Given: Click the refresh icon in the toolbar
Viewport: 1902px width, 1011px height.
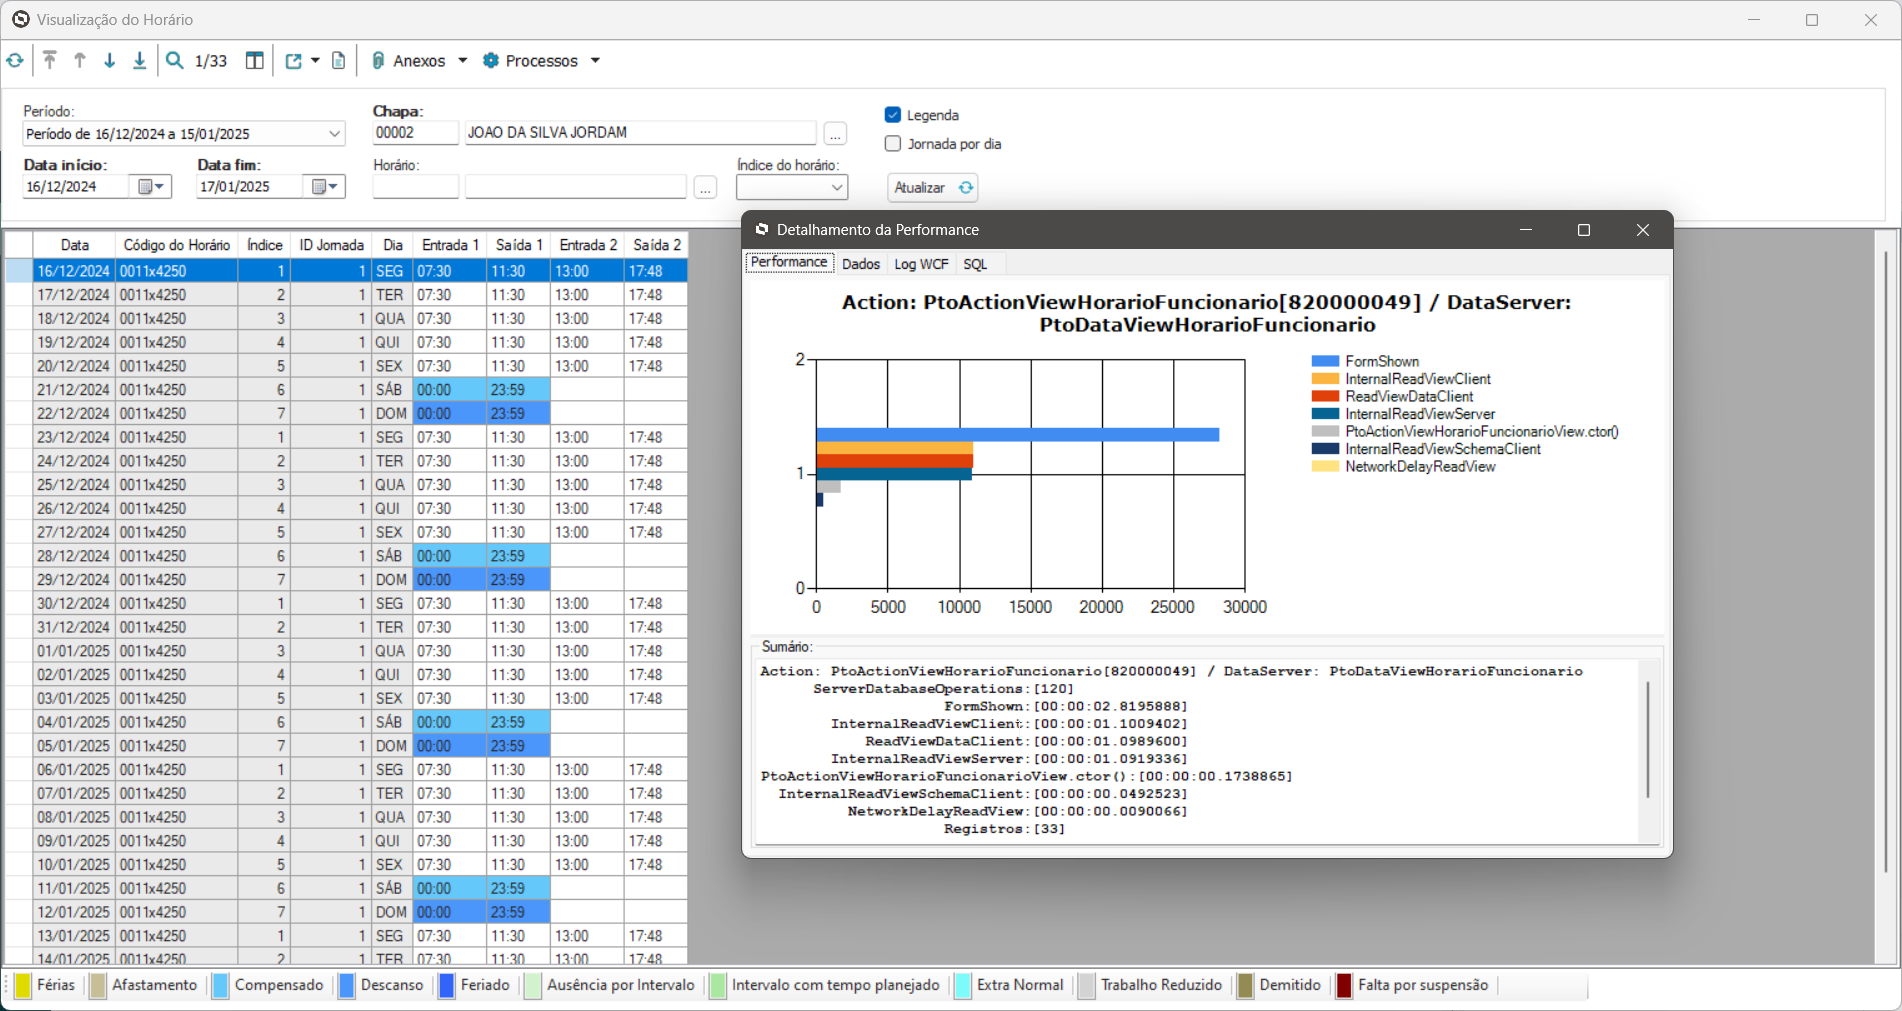Looking at the screenshot, I should [x=15, y=61].
